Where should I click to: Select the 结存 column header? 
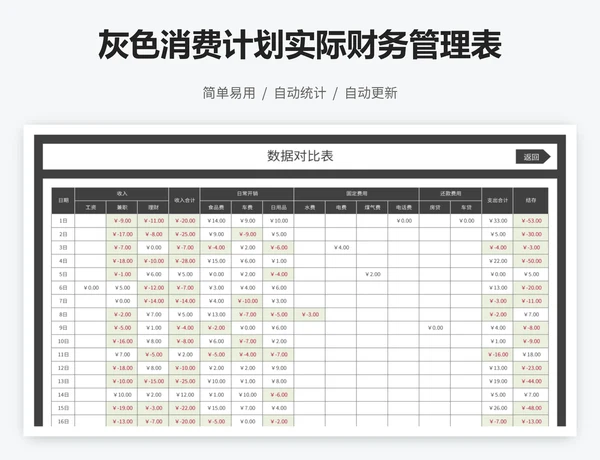click(x=531, y=201)
